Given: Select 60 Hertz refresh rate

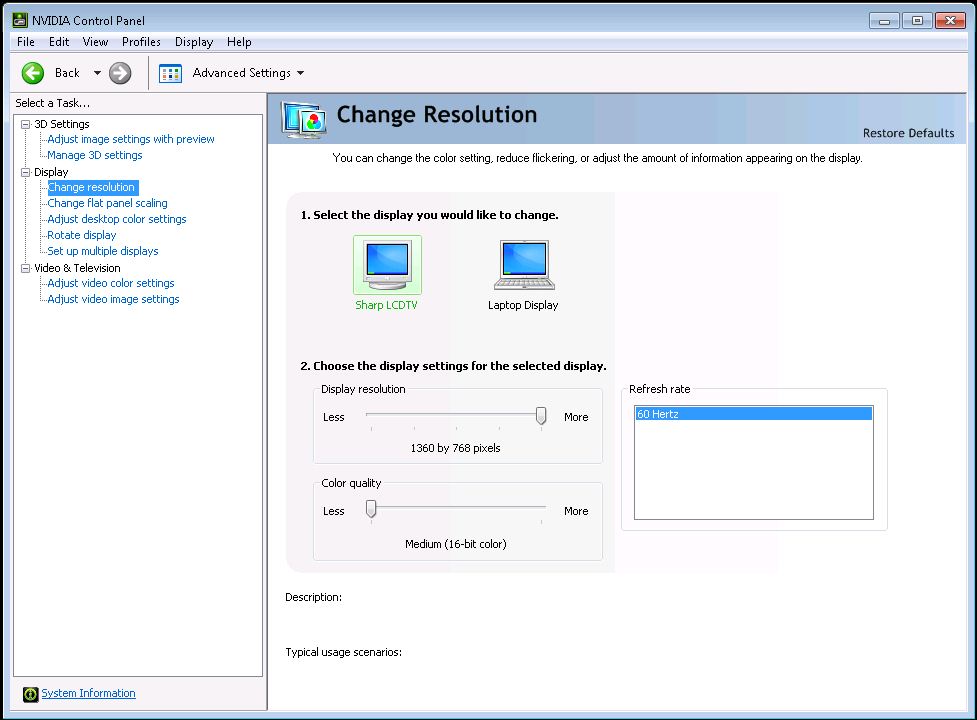Looking at the screenshot, I should point(753,414).
